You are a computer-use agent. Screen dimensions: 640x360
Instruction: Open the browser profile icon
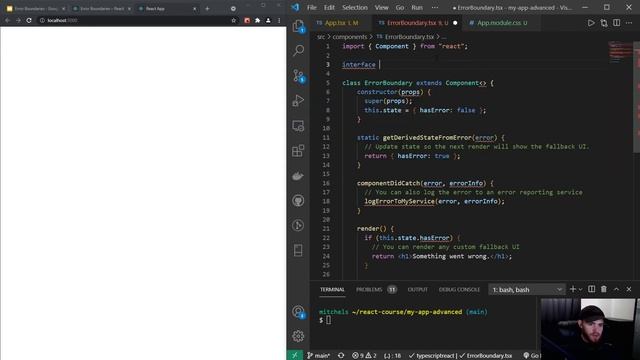coord(268,20)
